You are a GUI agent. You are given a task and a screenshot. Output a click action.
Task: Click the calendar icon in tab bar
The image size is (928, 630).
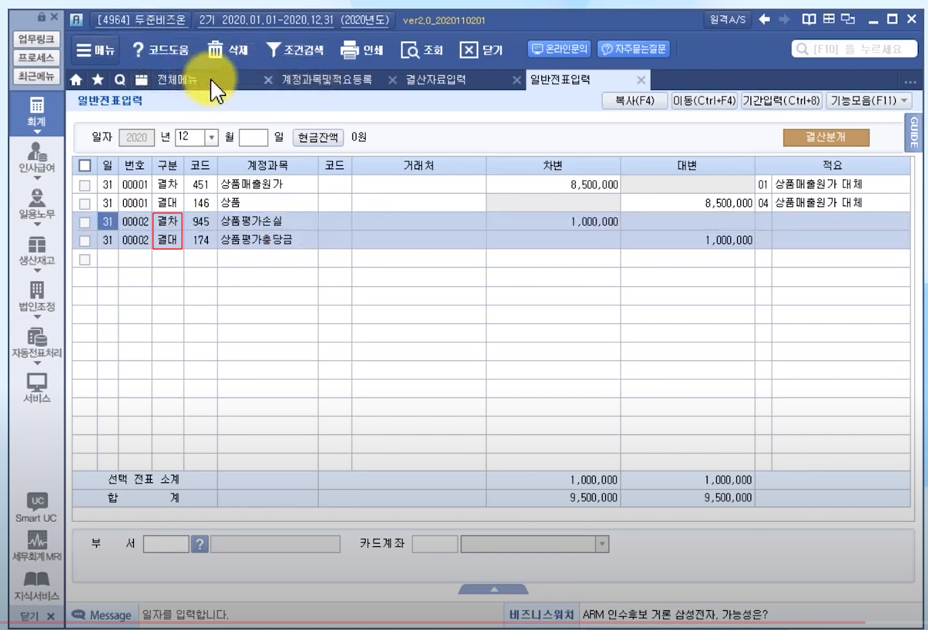141,79
